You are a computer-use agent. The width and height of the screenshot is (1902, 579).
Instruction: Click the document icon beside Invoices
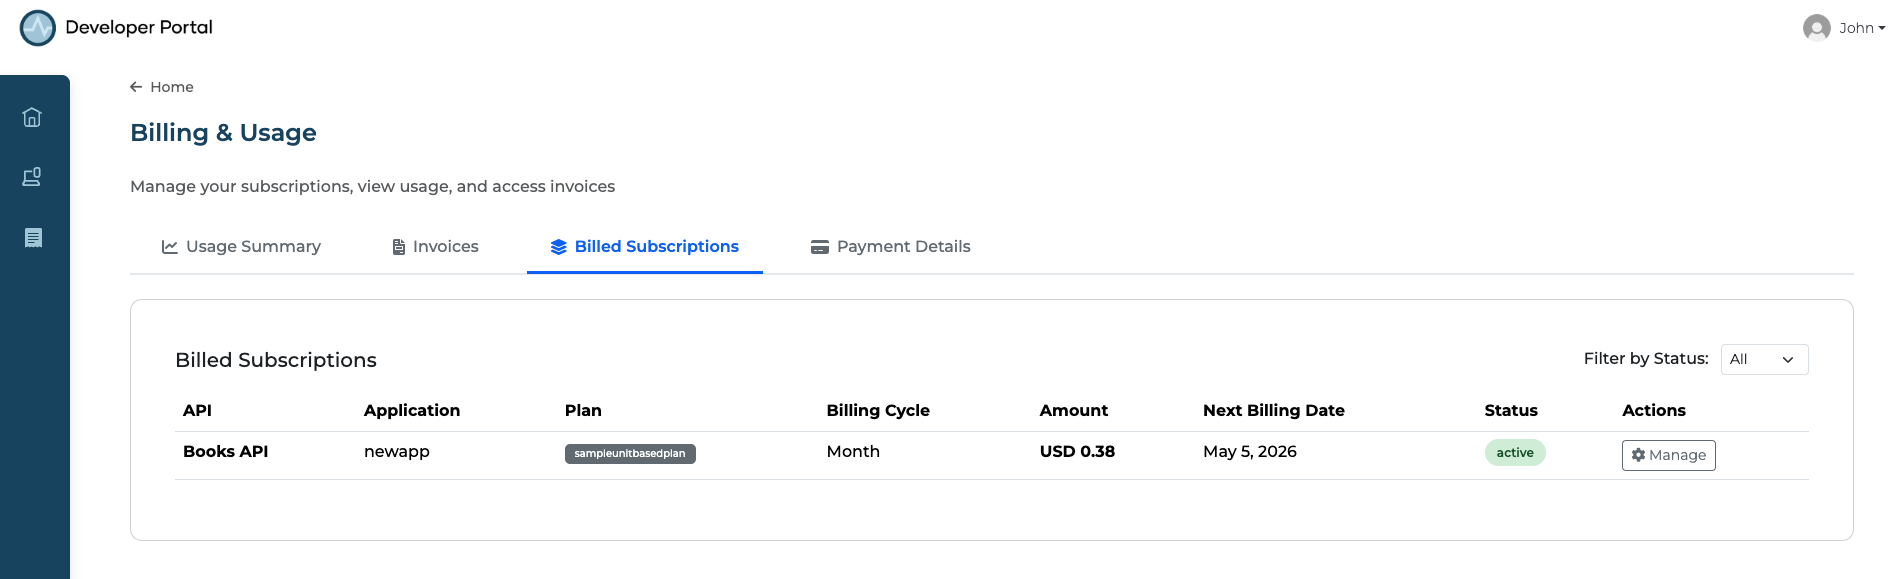click(398, 247)
